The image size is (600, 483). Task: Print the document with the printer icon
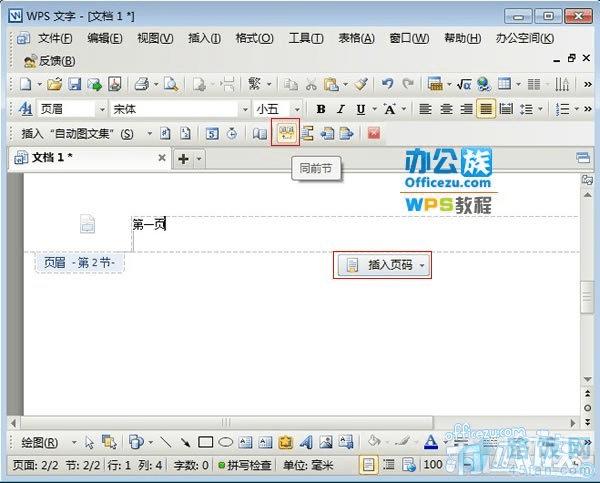142,84
